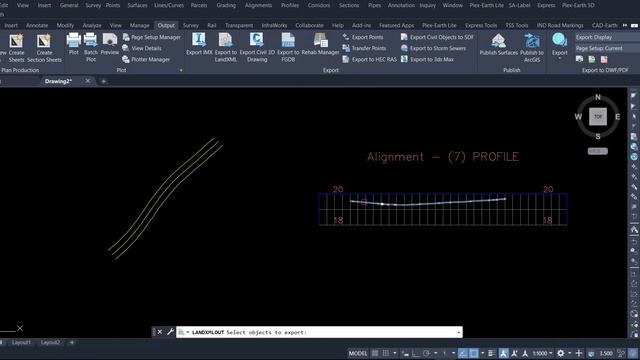This screenshot has width=640, height=360.
Task: Open Page Setup Manager
Action: point(151,37)
